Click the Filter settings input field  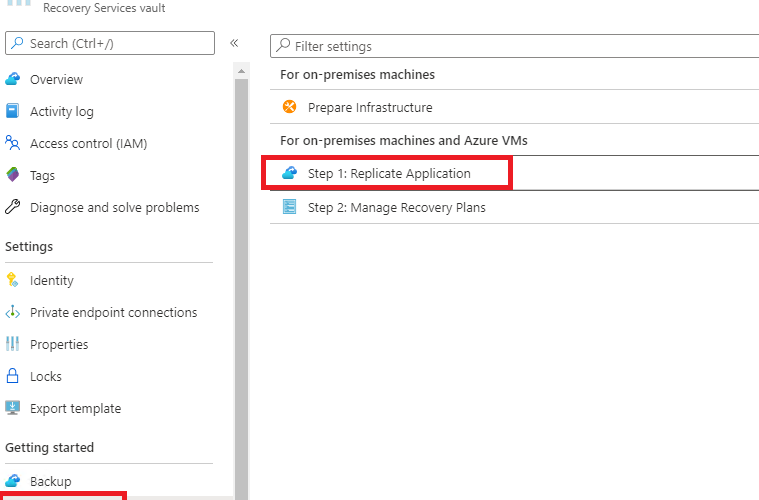click(x=515, y=46)
